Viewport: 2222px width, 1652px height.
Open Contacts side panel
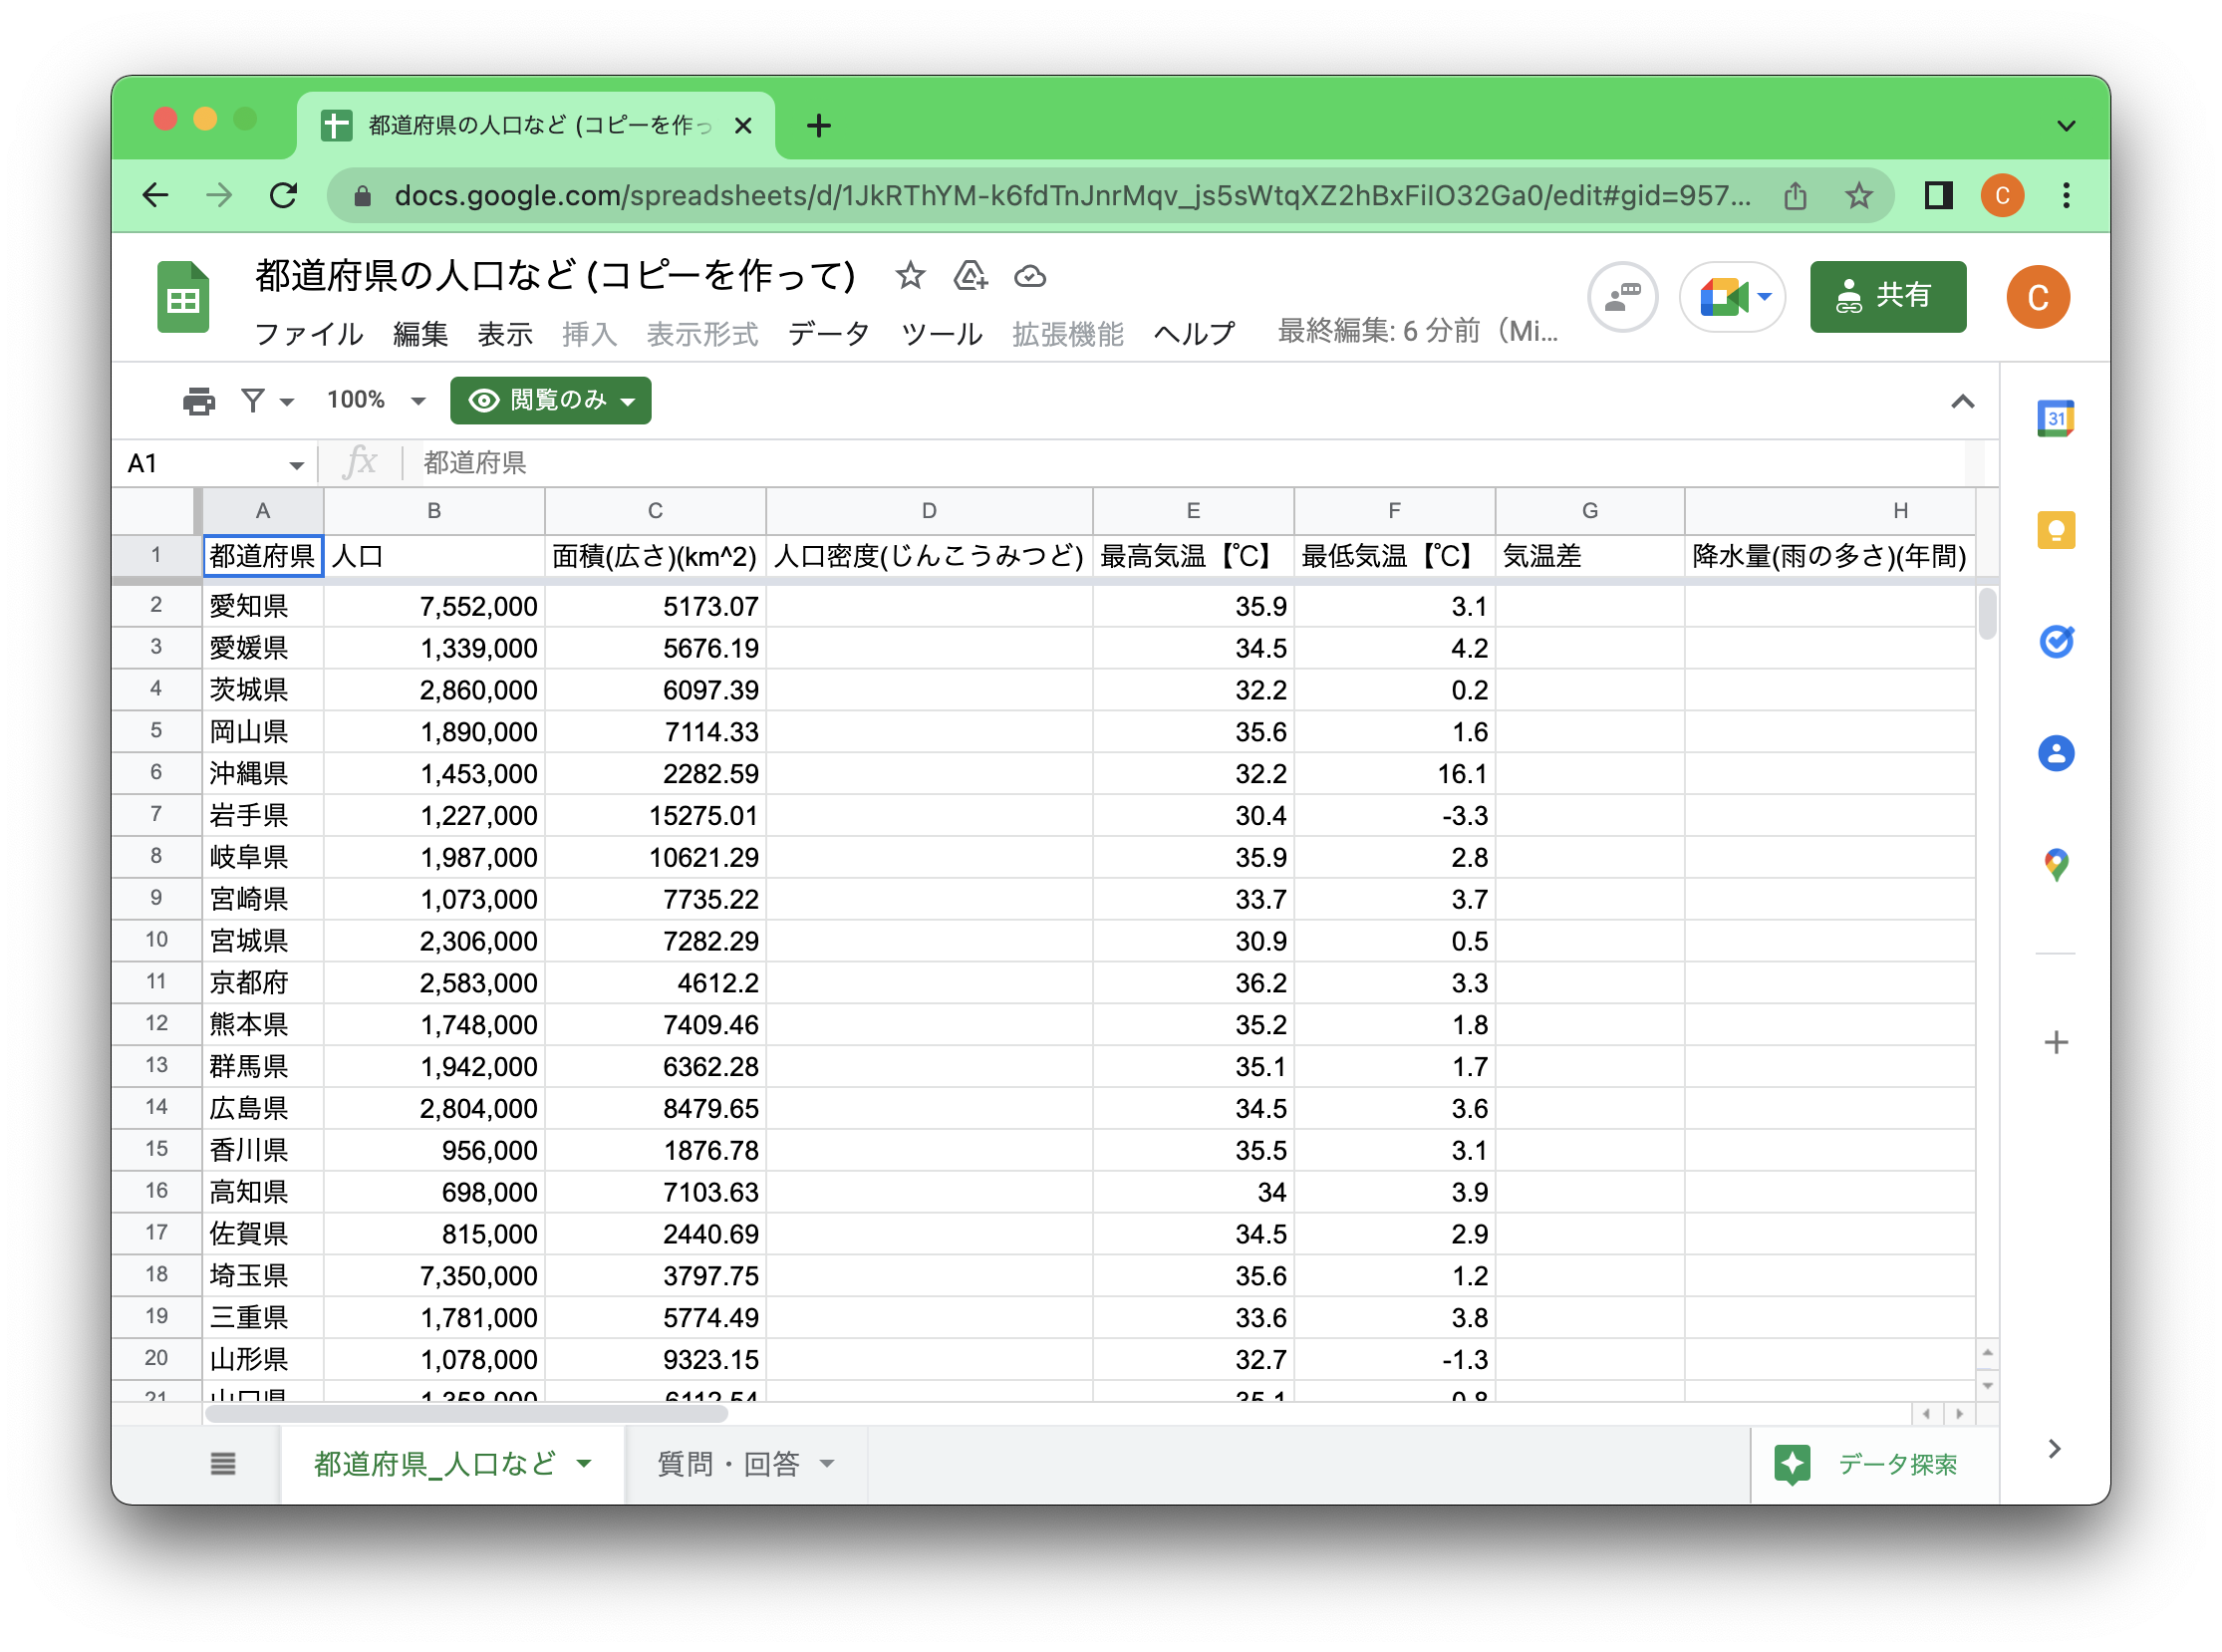click(2055, 753)
